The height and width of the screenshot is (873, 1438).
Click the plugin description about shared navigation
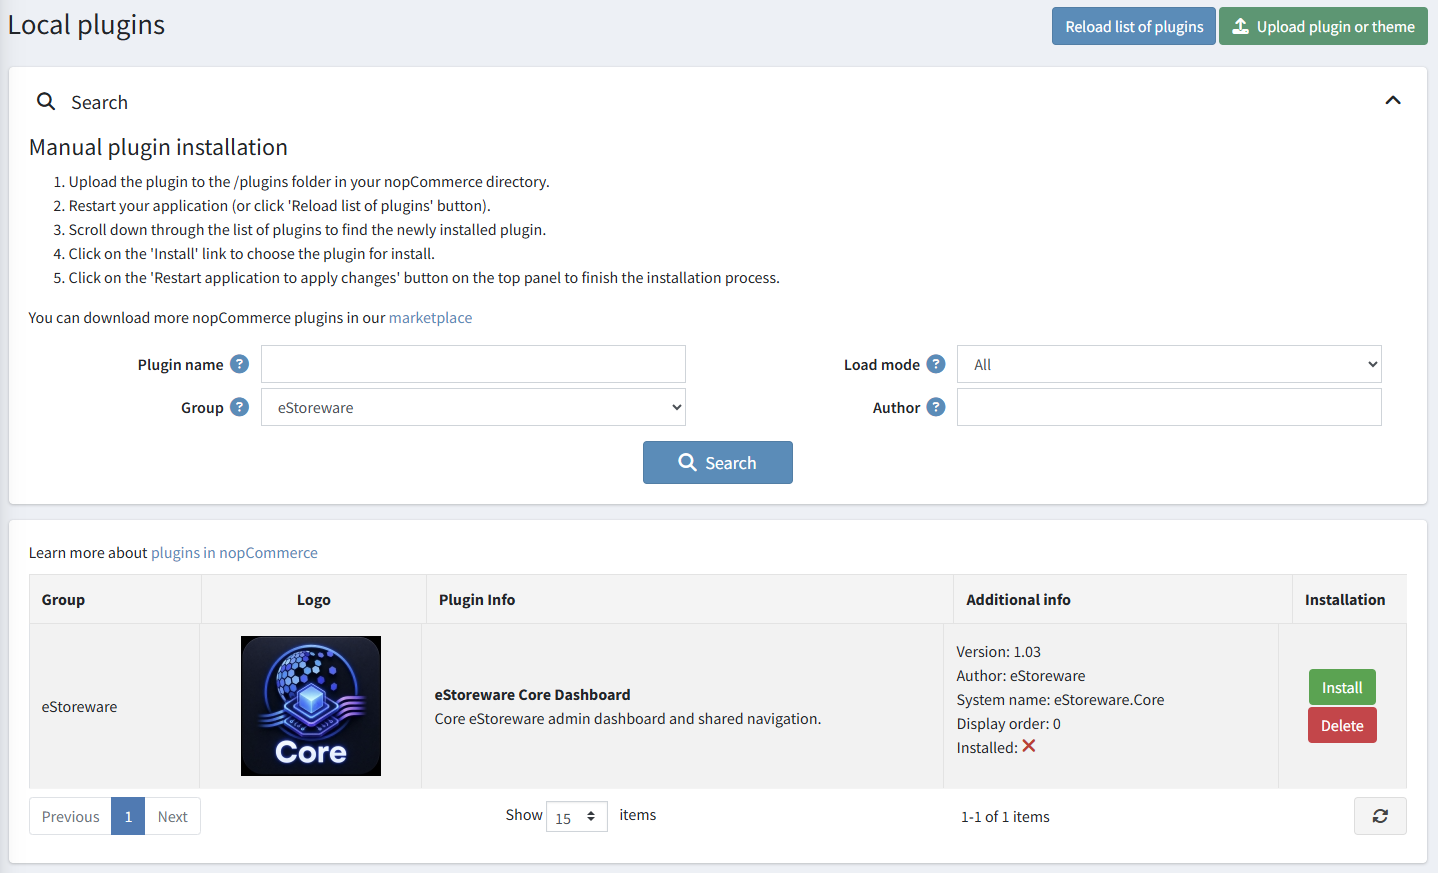click(x=628, y=719)
